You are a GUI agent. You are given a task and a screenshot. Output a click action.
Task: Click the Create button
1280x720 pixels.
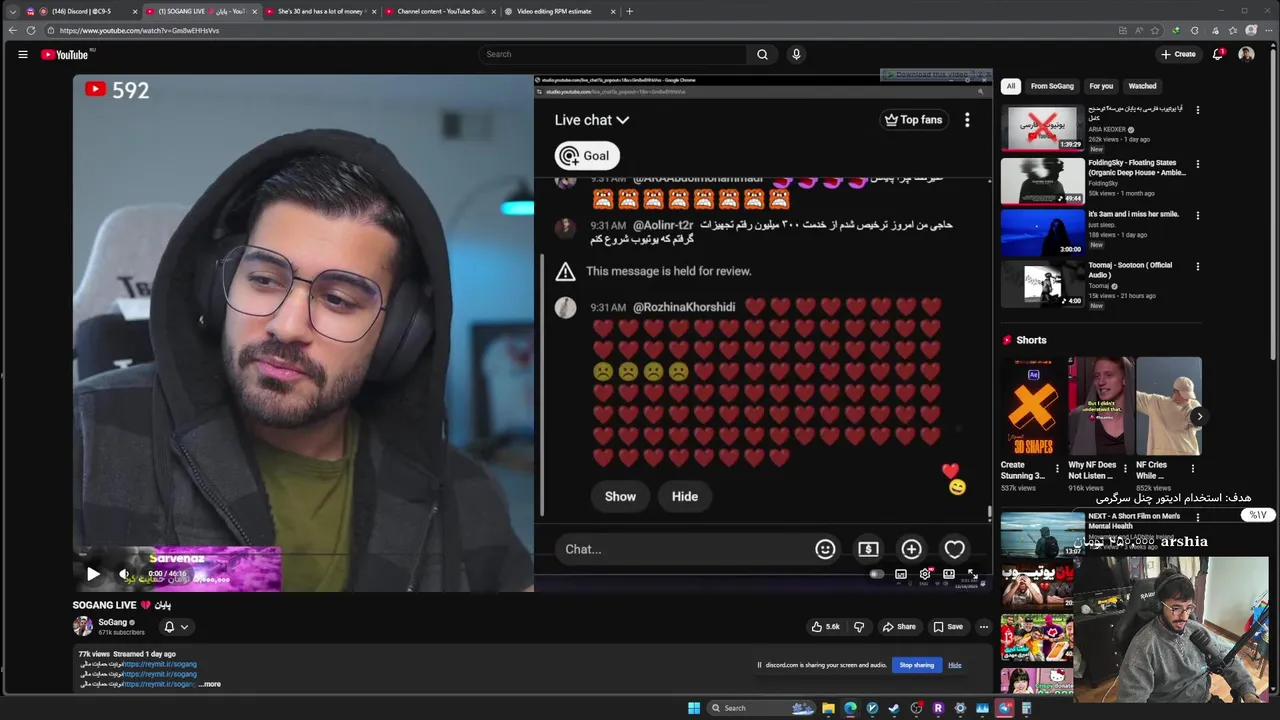pyautogui.click(x=1178, y=54)
